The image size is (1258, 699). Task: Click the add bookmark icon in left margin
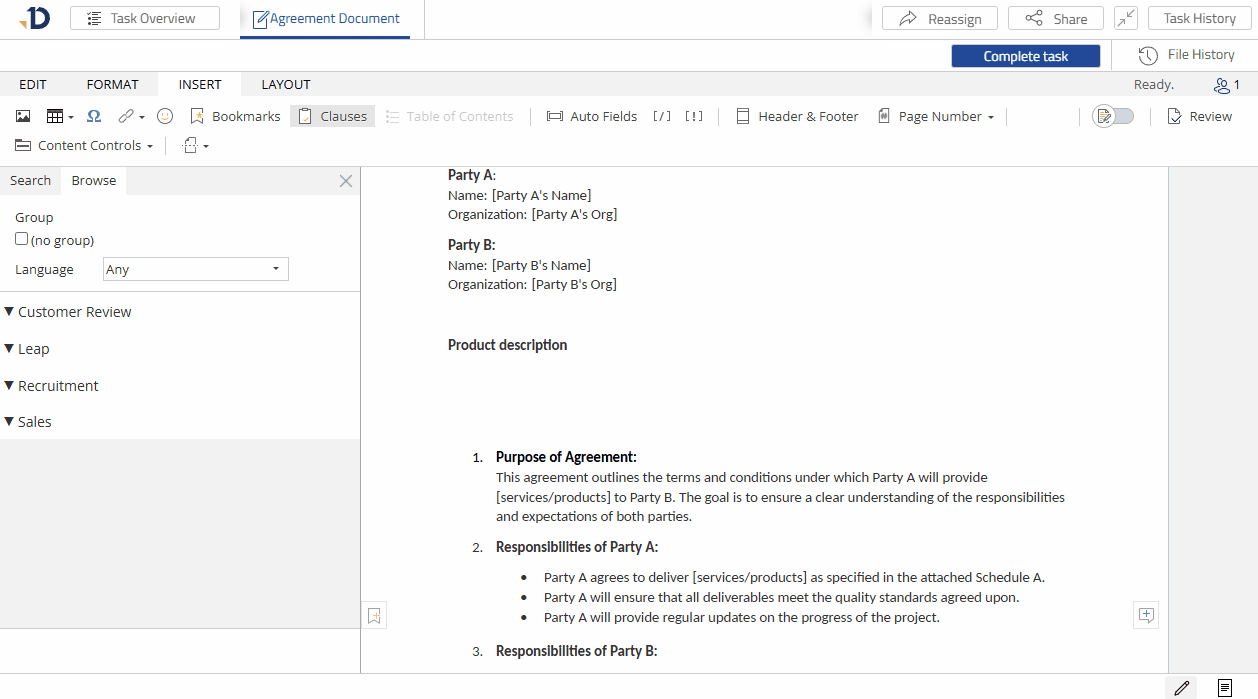click(374, 616)
